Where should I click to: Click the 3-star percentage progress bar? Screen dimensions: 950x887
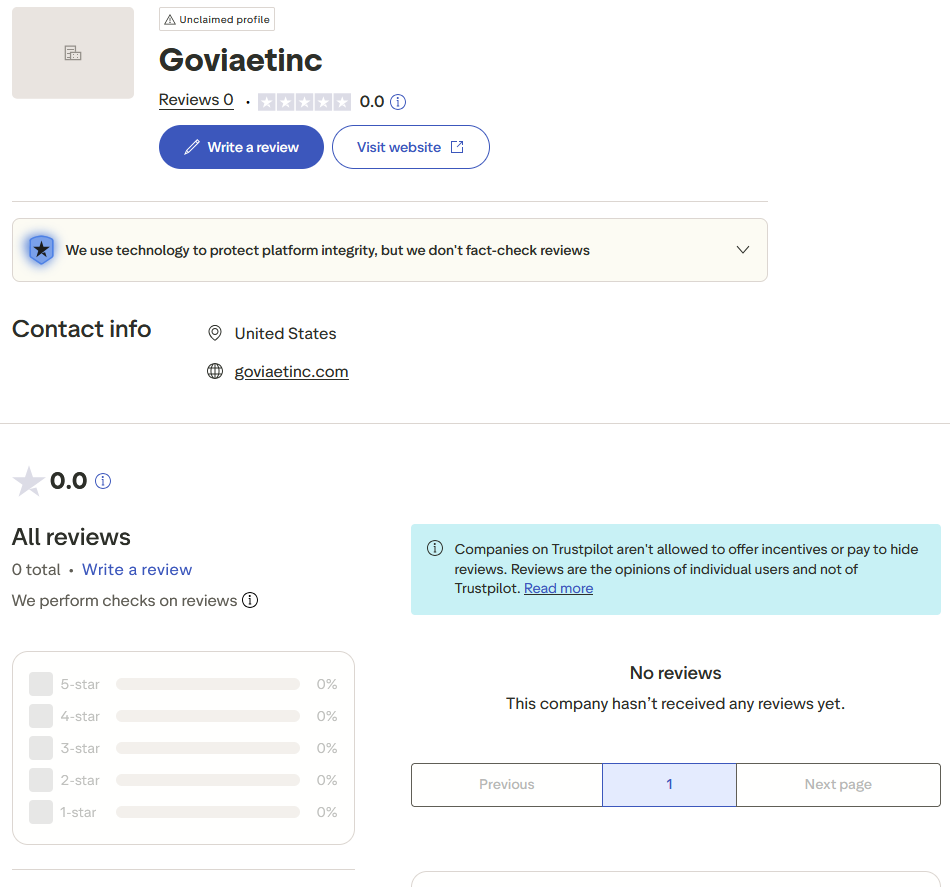(x=207, y=748)
